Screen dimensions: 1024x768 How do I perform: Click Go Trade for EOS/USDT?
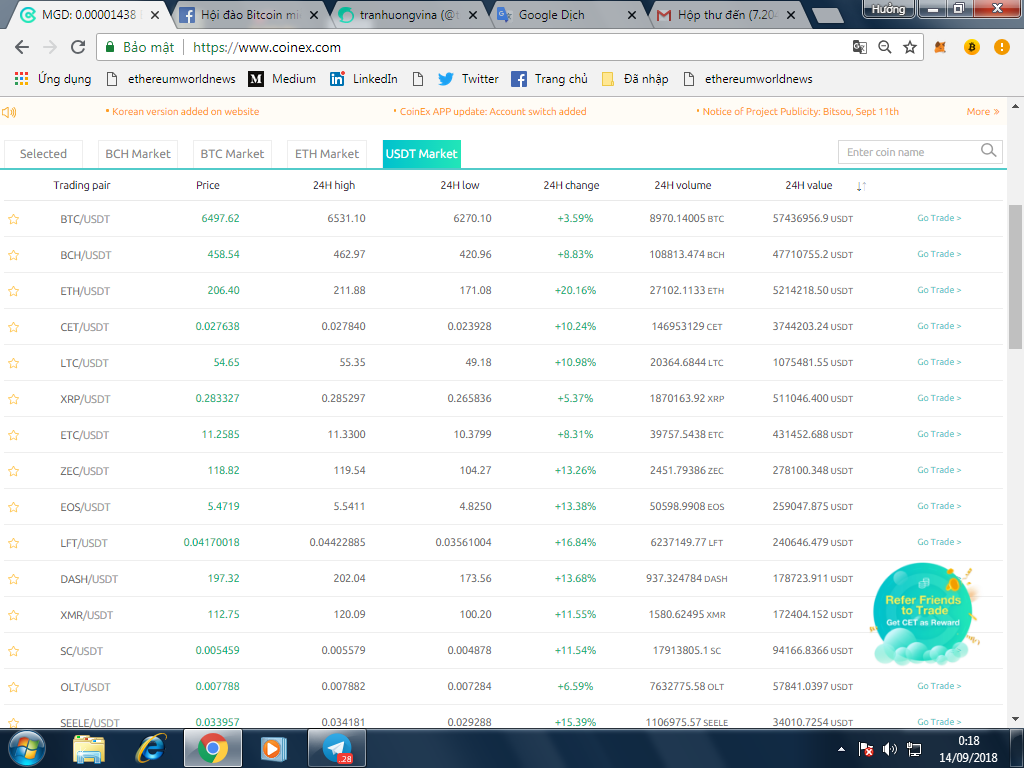click(x=939, y=506)
